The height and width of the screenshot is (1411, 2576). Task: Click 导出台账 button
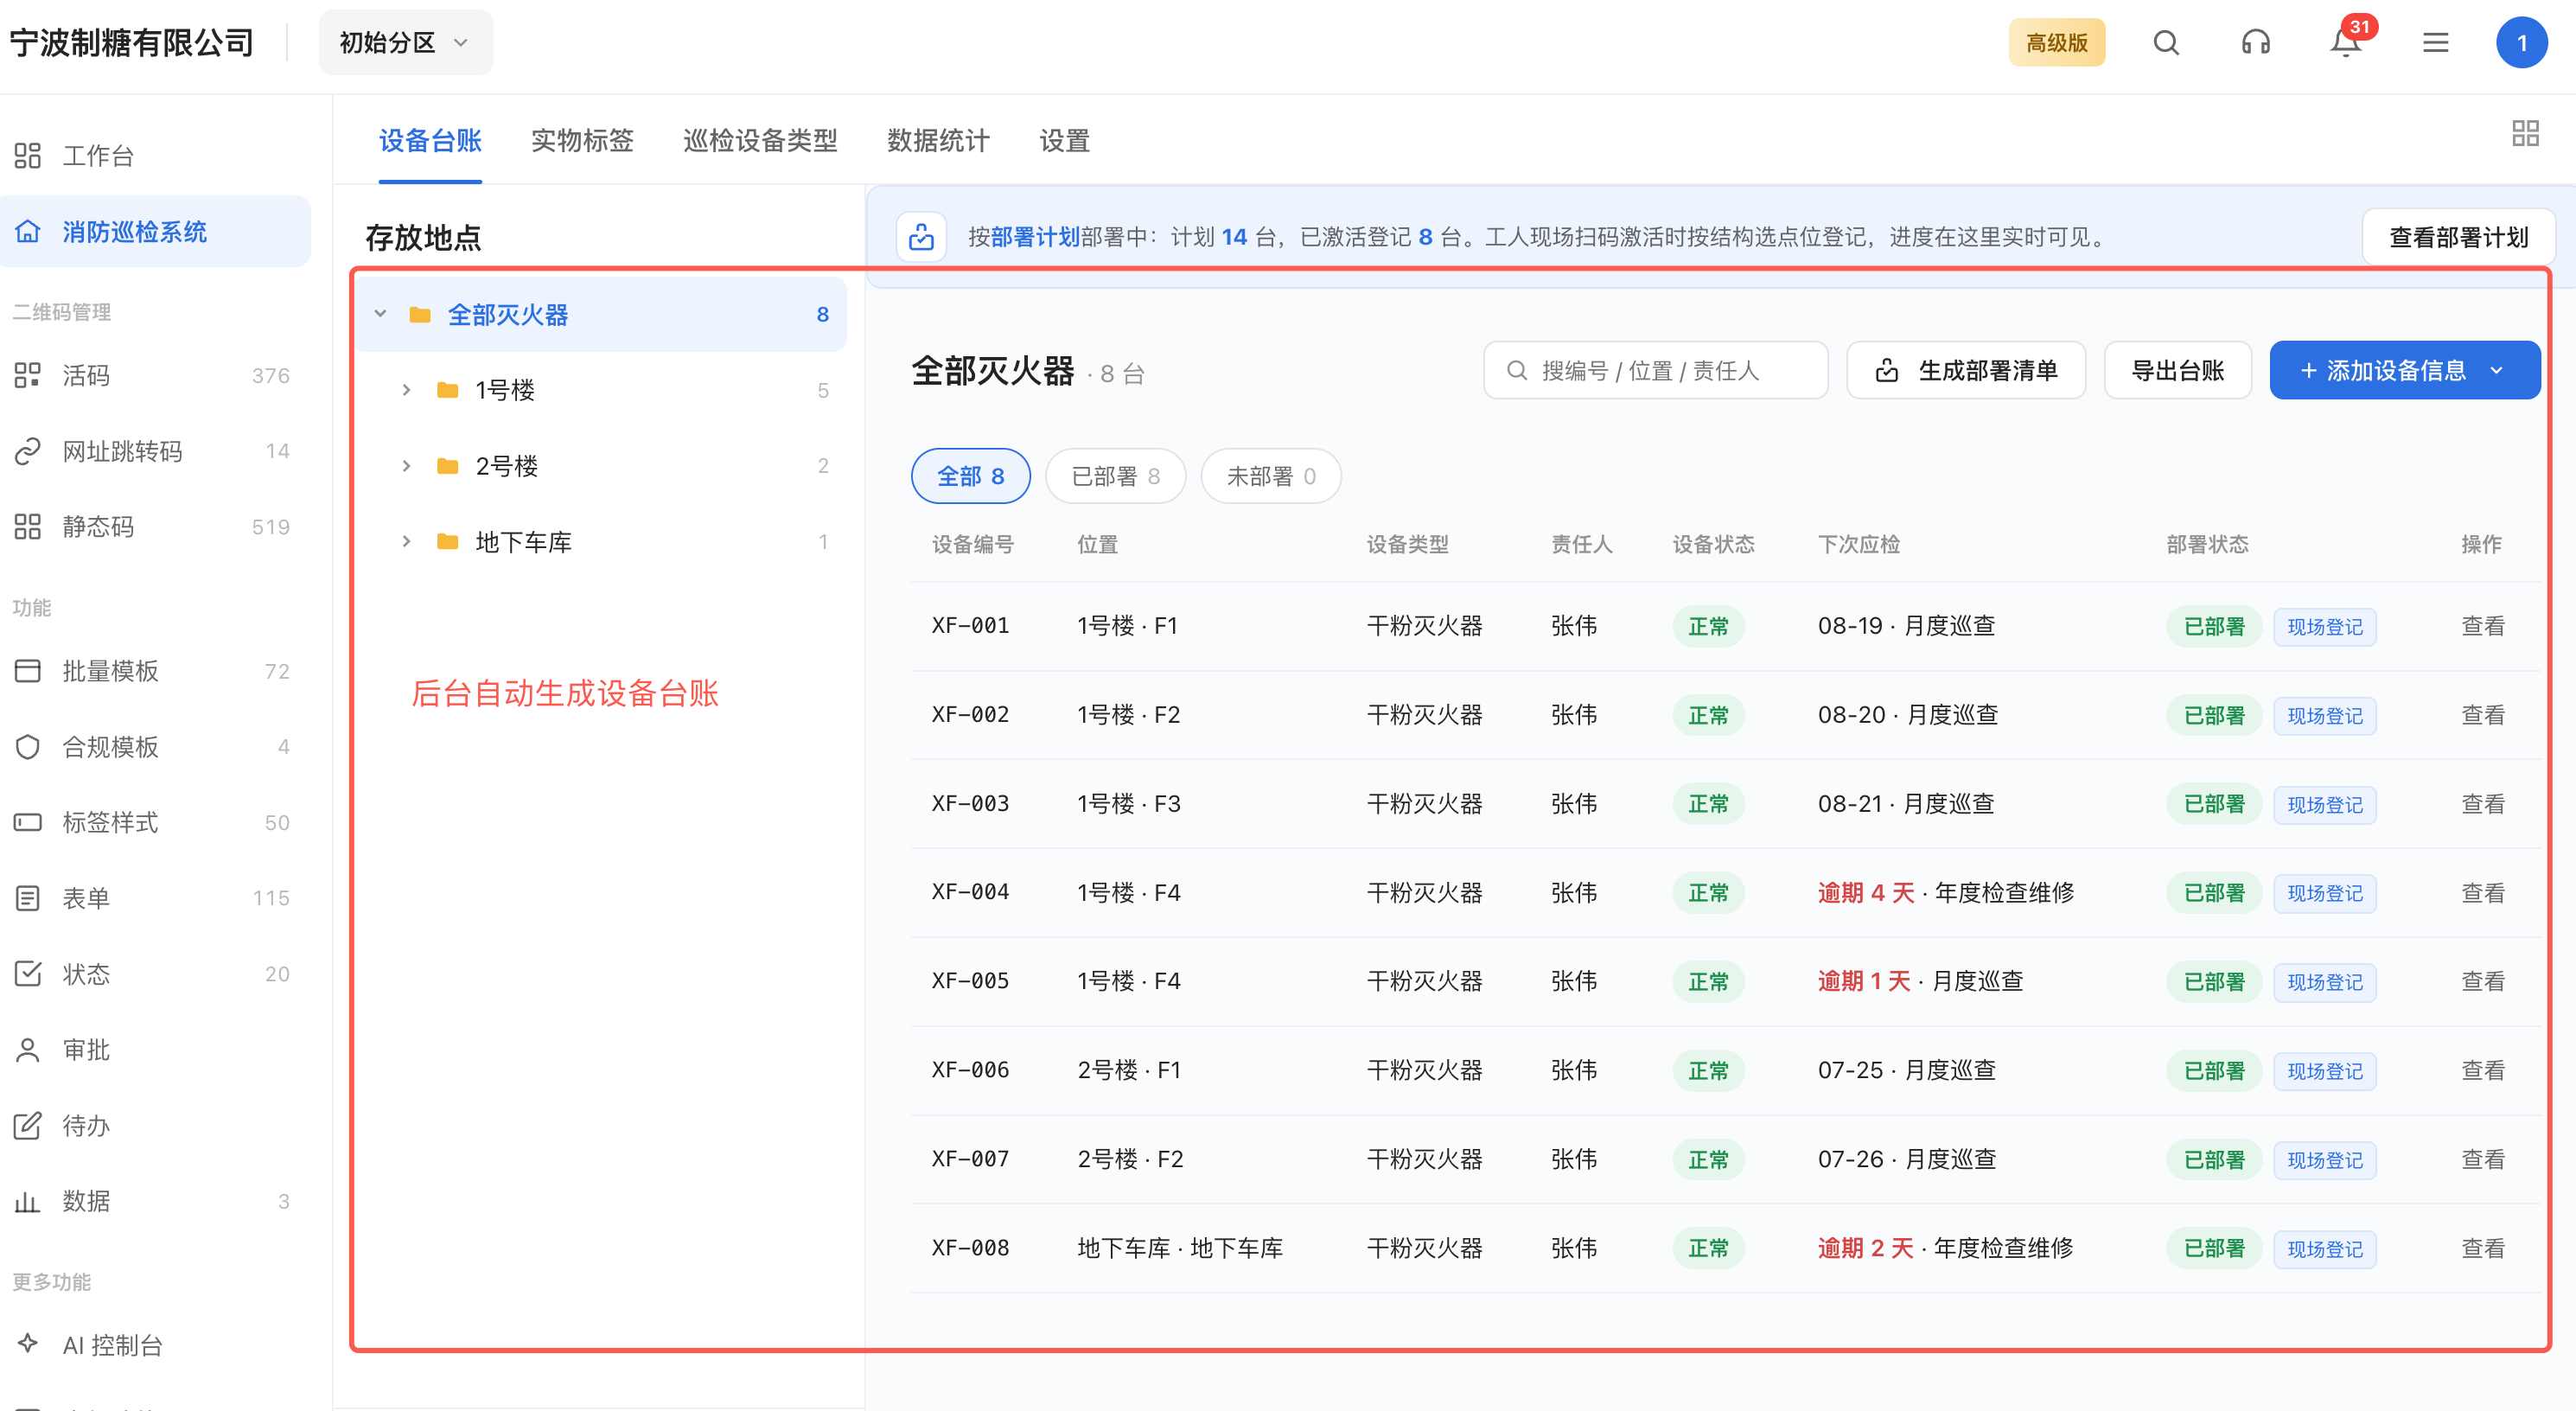2177,371
